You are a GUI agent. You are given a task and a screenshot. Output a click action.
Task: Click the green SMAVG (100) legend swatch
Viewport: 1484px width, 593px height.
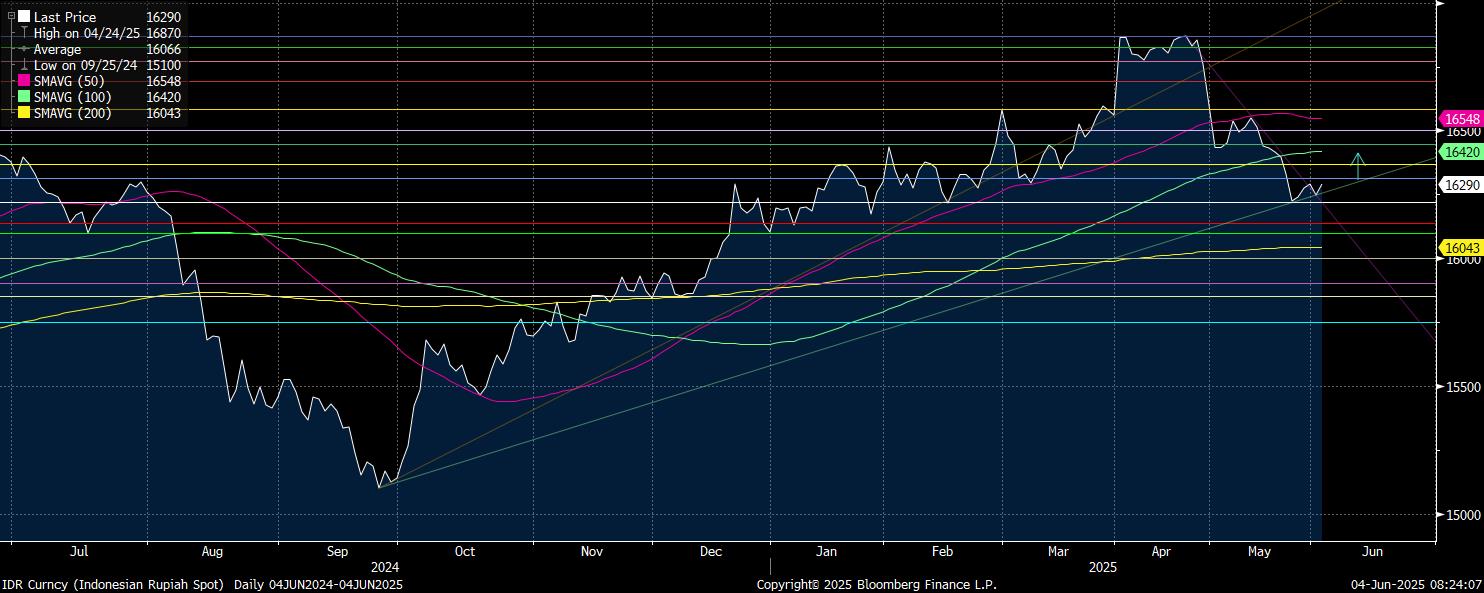tap(24, 97)
